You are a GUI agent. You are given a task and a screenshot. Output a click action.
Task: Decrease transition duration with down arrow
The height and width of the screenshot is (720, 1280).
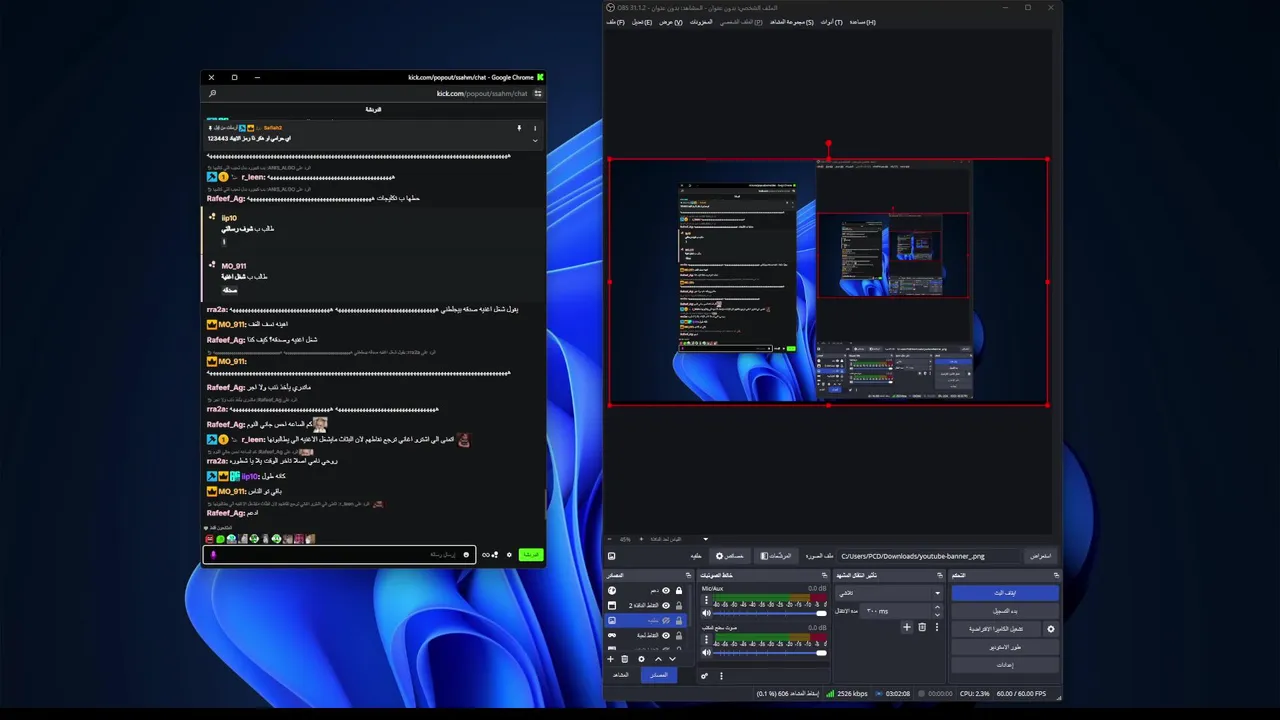pos(937,615)
